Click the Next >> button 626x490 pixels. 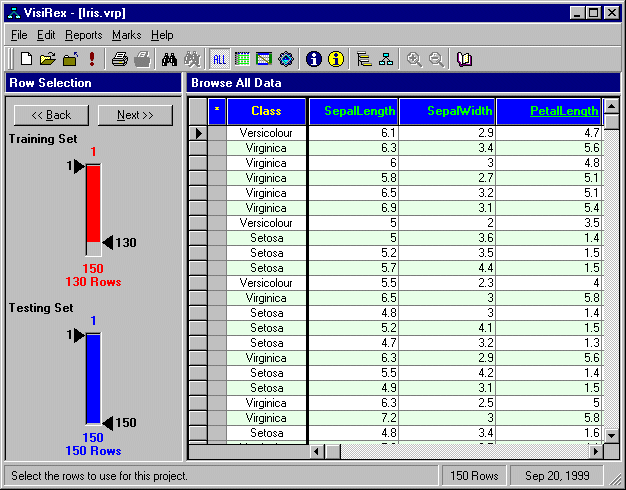pyautogui.click(x=135, y=115)
